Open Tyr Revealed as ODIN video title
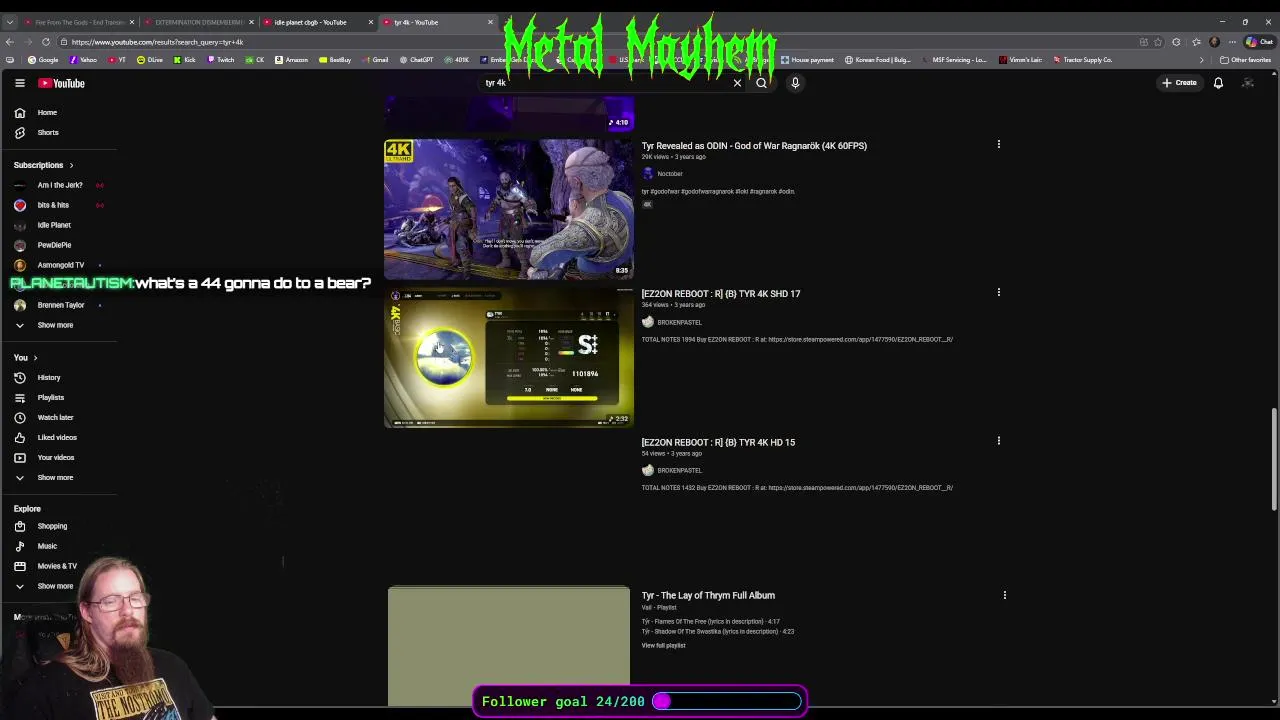This screenshot has height=720, width=1280. pyautogui.click(x=754, y=146)
